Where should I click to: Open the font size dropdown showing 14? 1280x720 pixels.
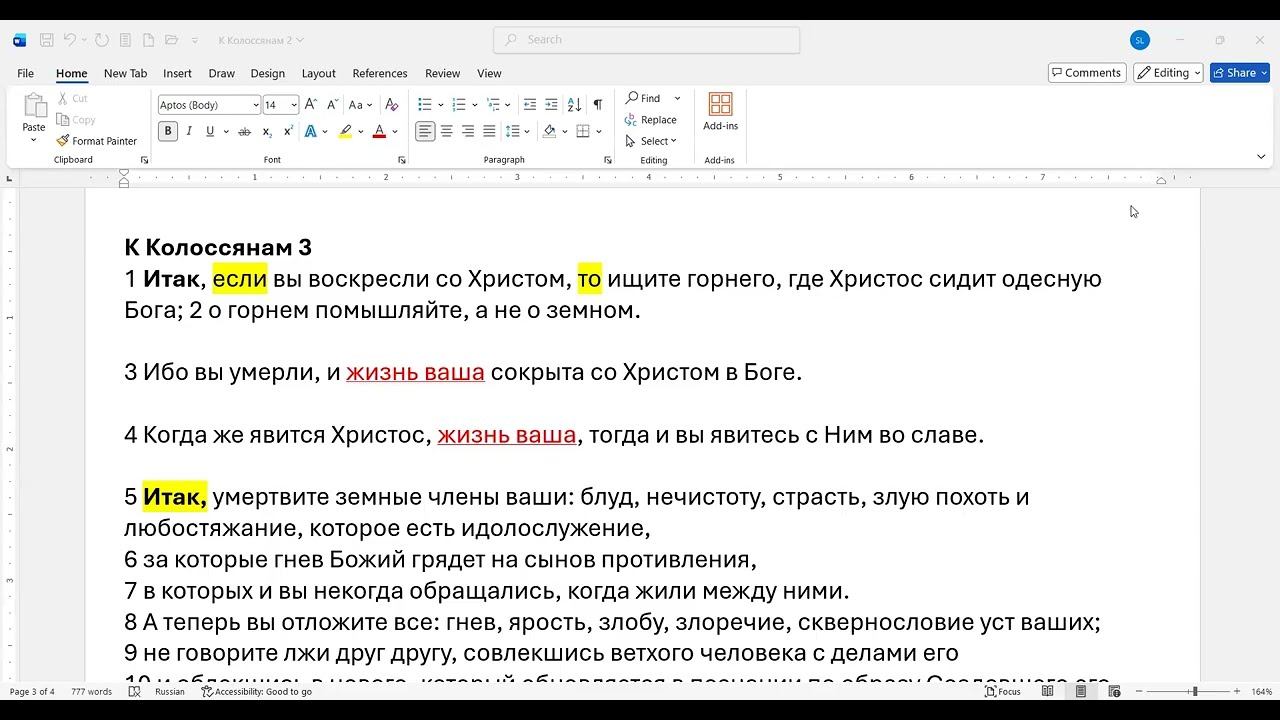point(294,105)
